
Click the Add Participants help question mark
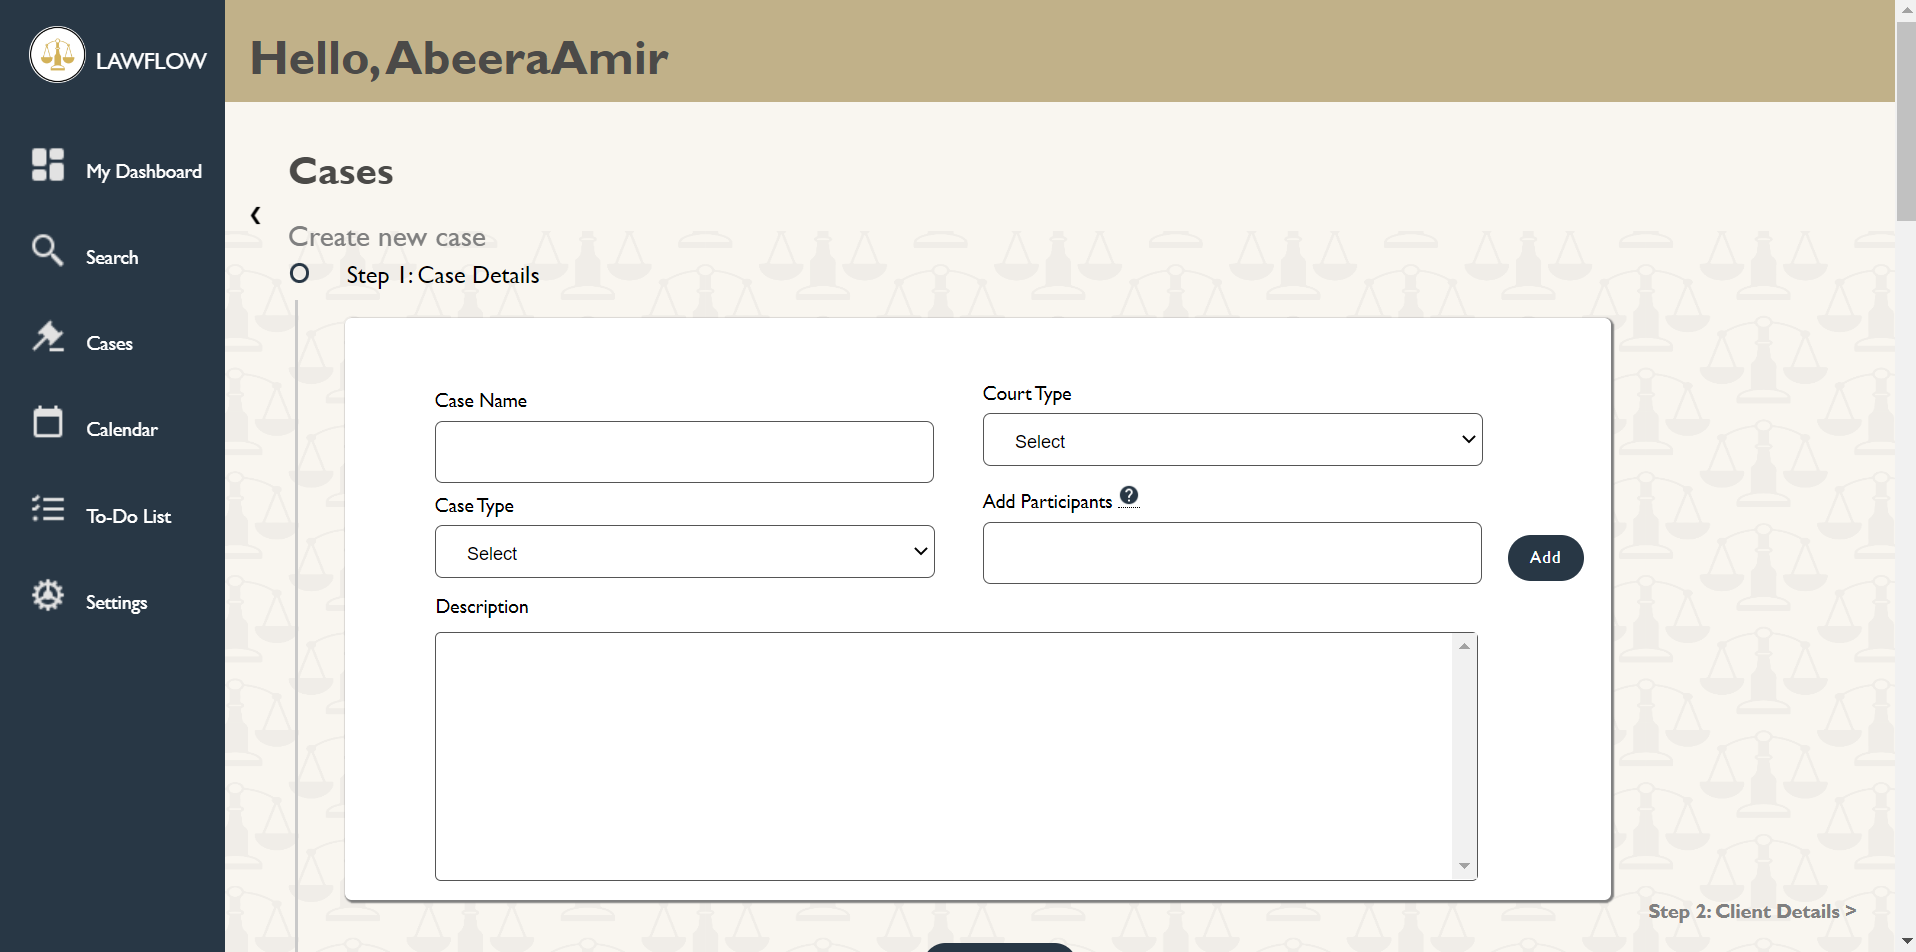(x=1130, y=494)
